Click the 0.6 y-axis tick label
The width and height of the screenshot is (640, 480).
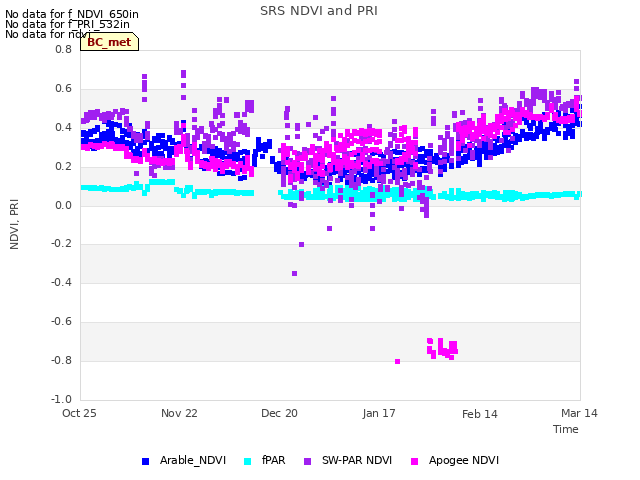63,89
